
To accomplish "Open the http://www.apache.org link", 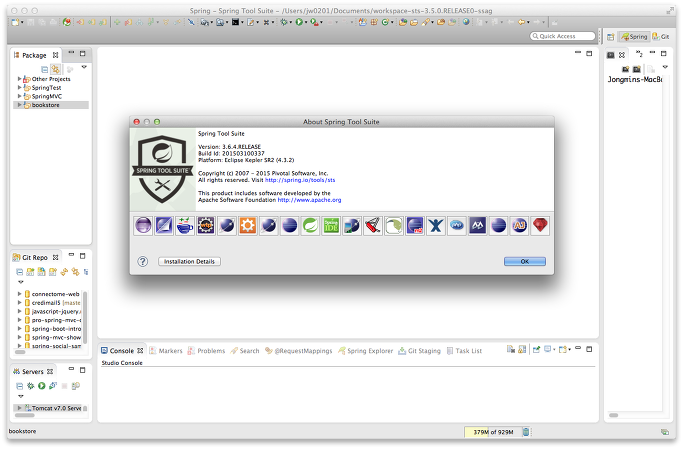I will coord(309,200).
